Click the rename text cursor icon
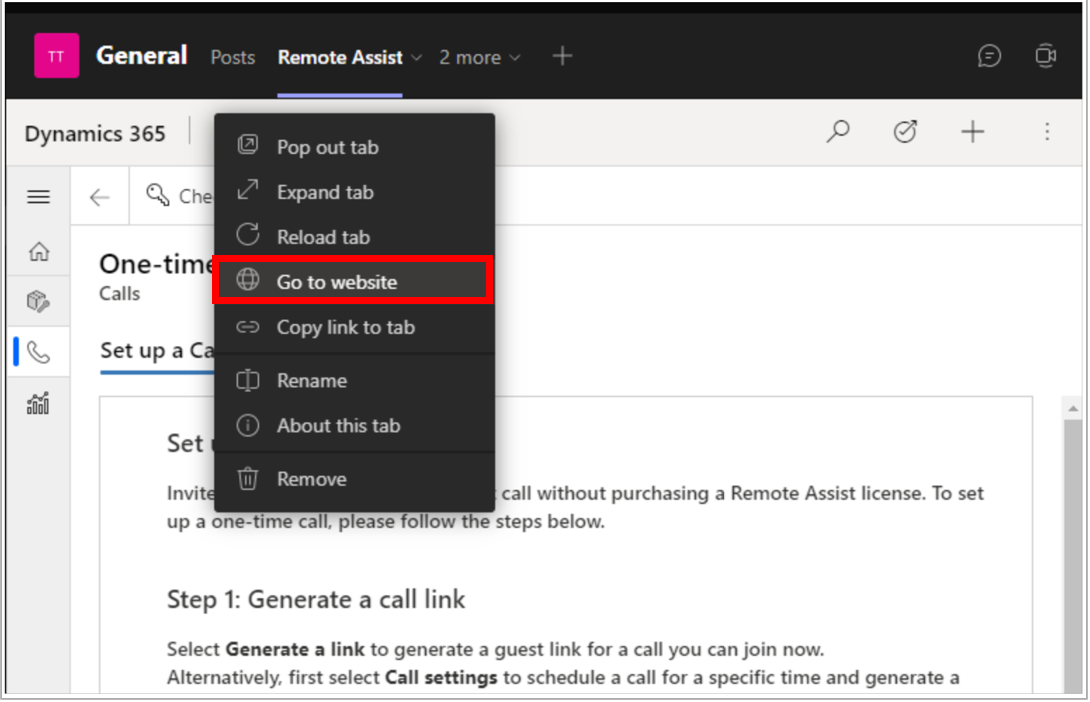 (x=247, y=379)
